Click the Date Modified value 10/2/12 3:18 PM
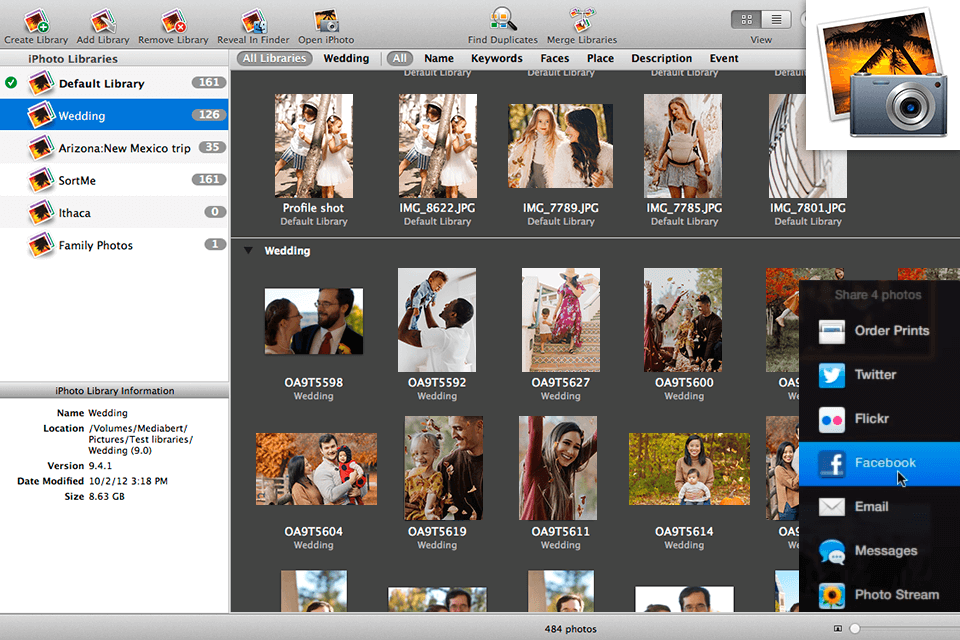Image resolution: width=960 pixels, height=640 pixels. tap(128, 481)
